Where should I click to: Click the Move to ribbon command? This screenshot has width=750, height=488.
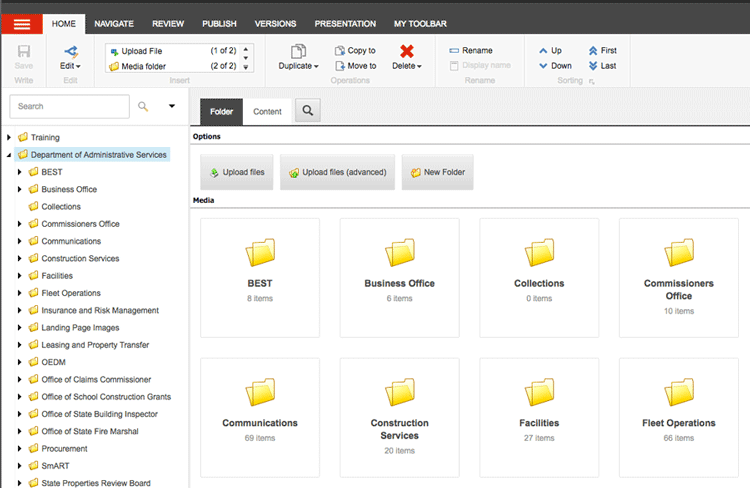[354, 66]
